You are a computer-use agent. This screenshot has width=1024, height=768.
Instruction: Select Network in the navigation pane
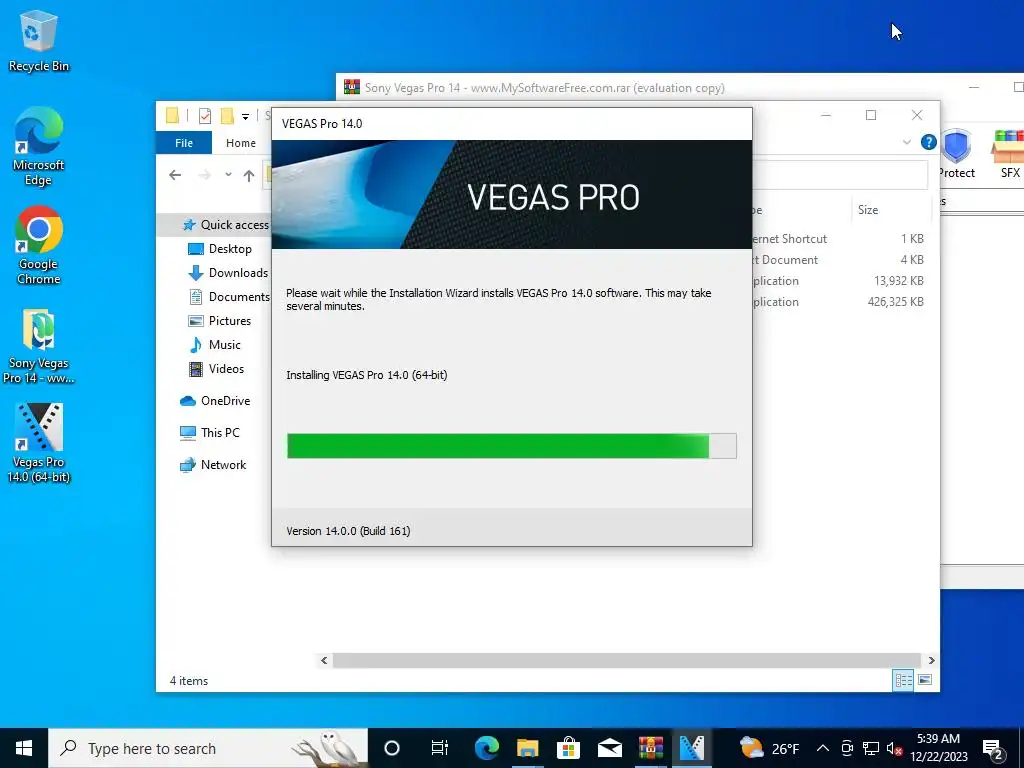[x=213, y=465]
